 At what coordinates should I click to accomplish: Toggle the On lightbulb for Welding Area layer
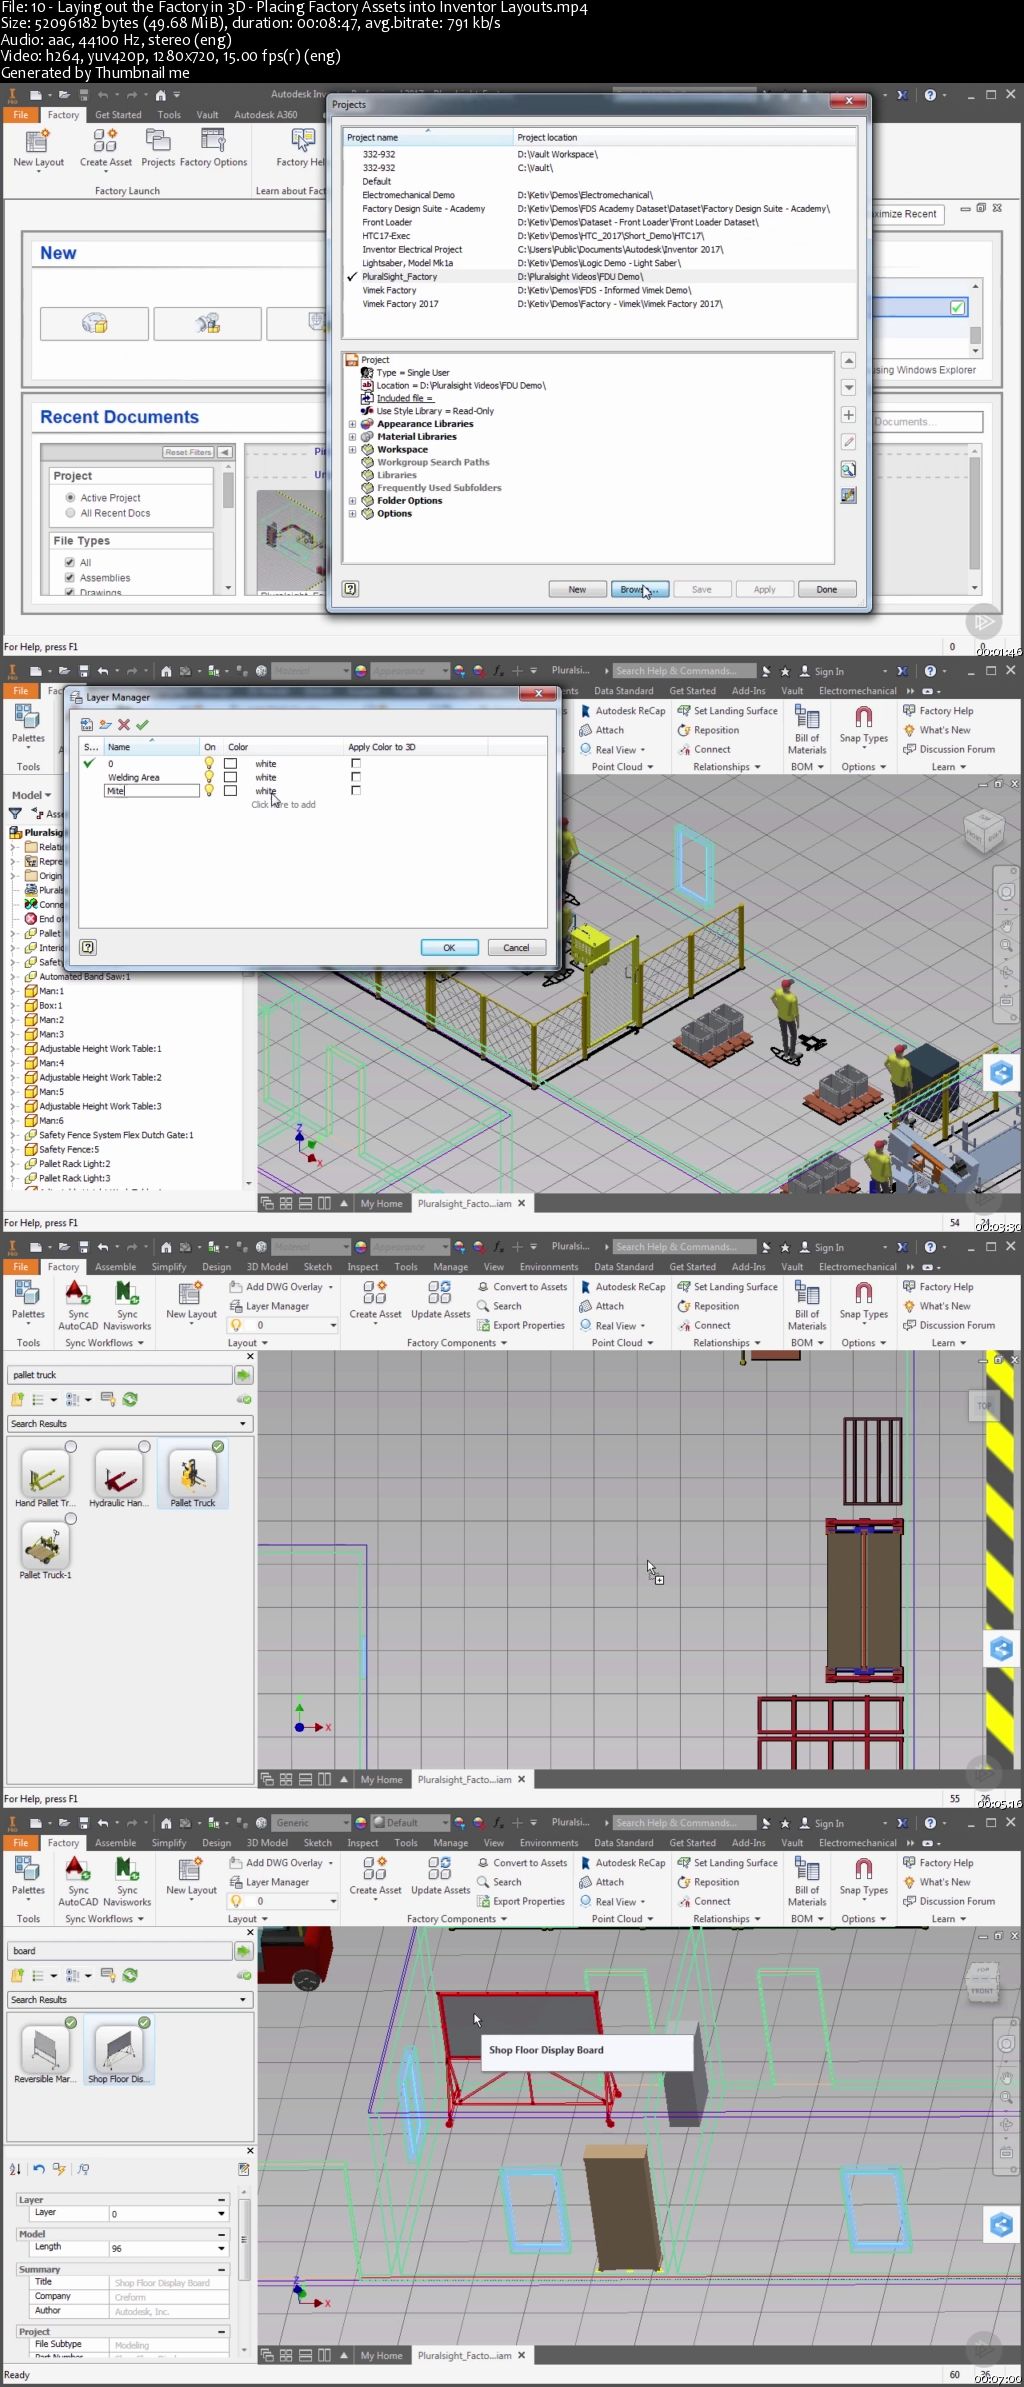pos(209,777)
